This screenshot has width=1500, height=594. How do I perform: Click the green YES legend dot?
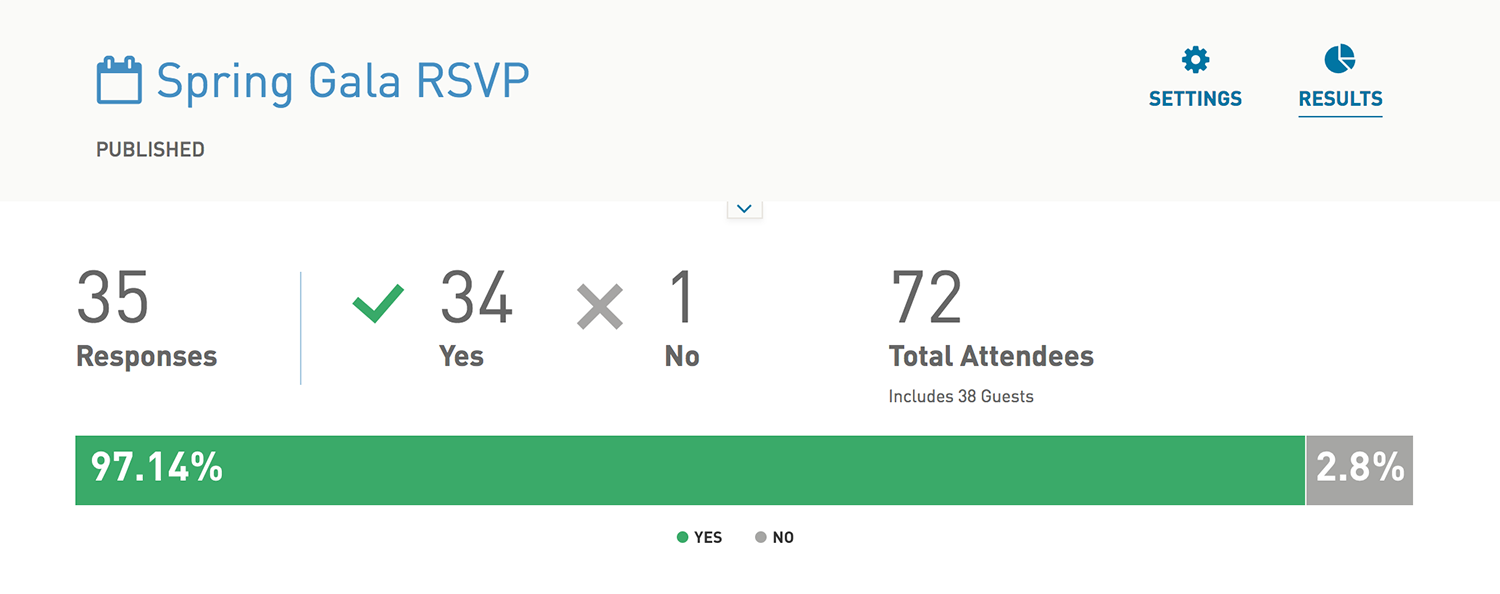click(683, 537)
